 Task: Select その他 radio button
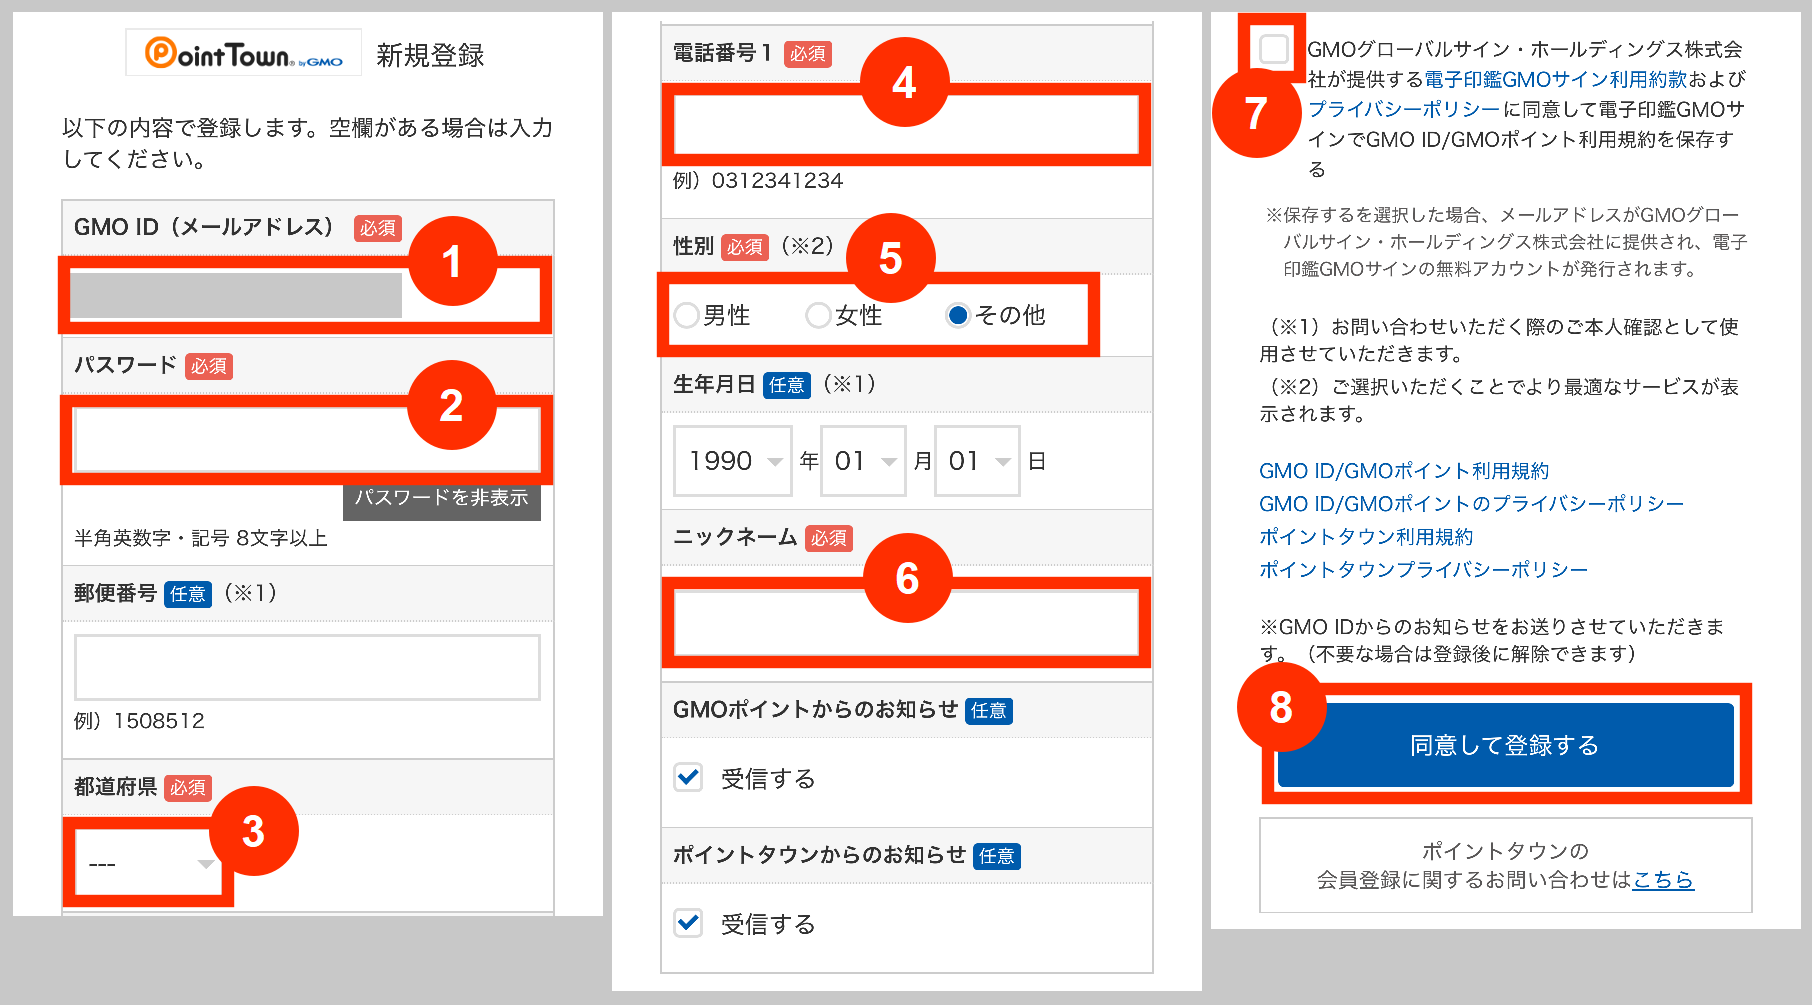pos(958,315)
